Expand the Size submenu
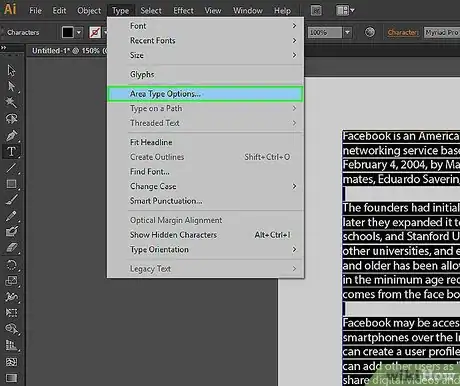The width and height of the screenshot is (460, 386). click(x=205, y=55)
